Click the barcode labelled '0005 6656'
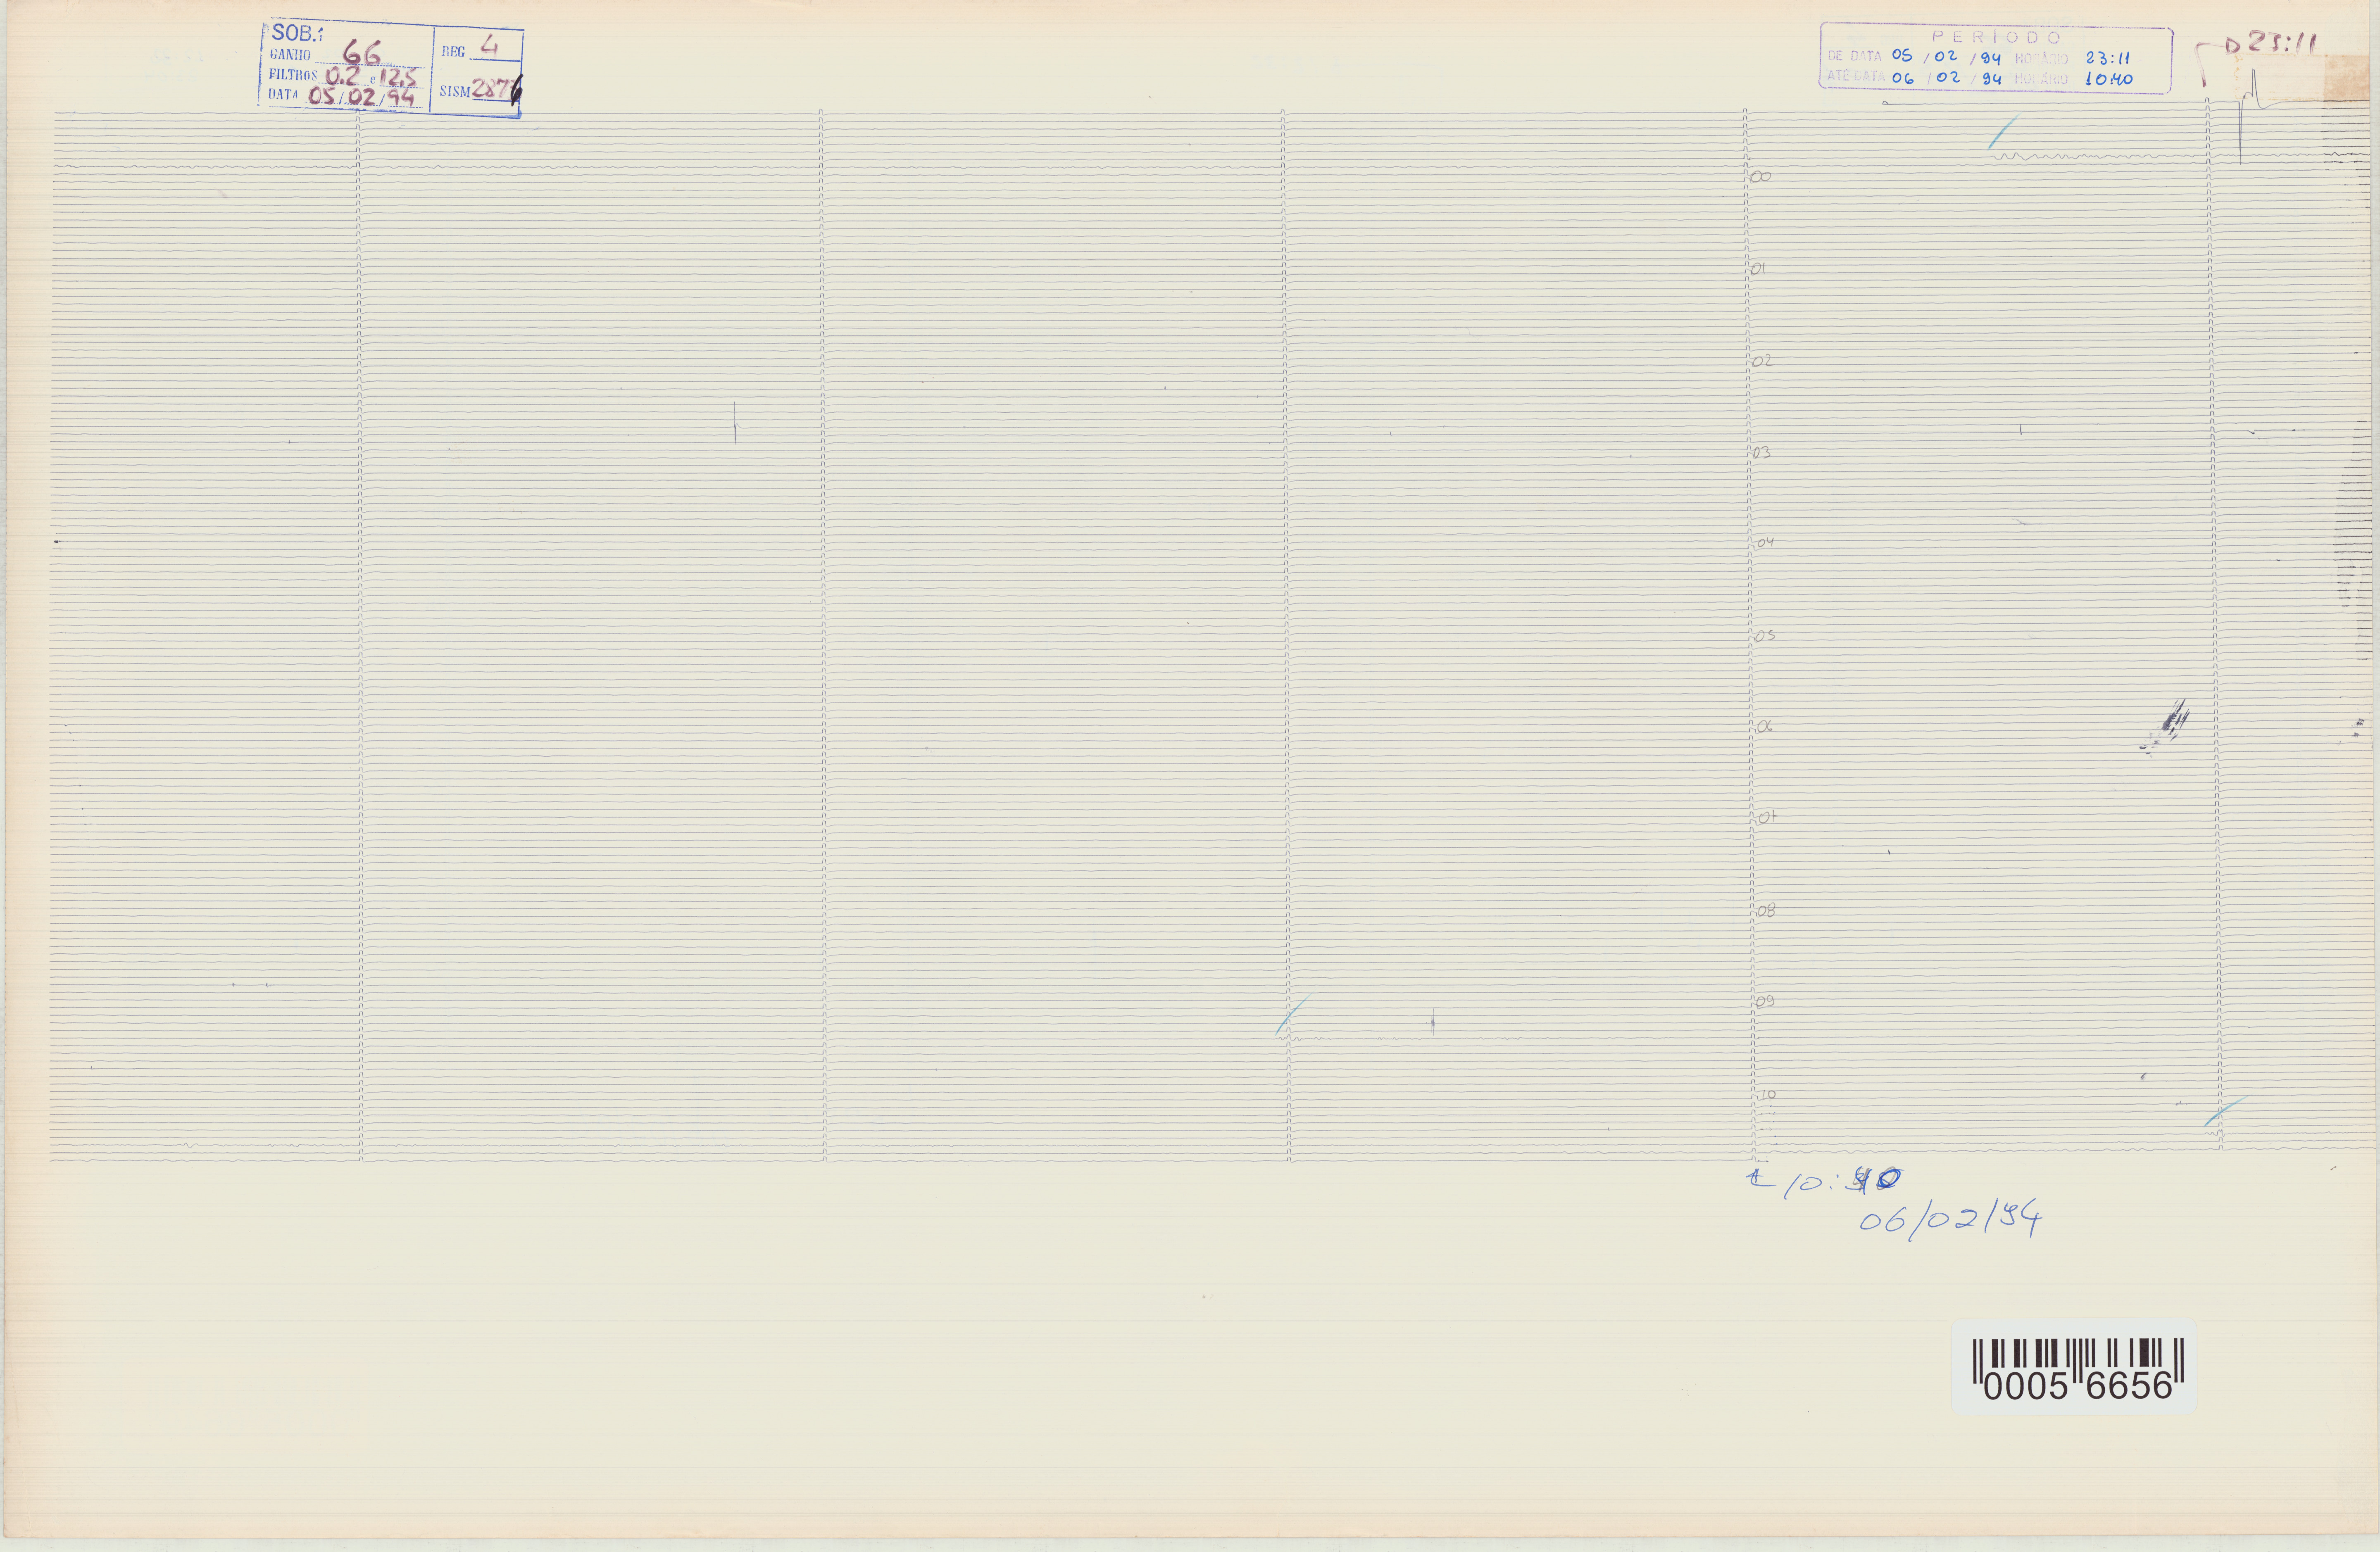 [x=2074, y=1367]
